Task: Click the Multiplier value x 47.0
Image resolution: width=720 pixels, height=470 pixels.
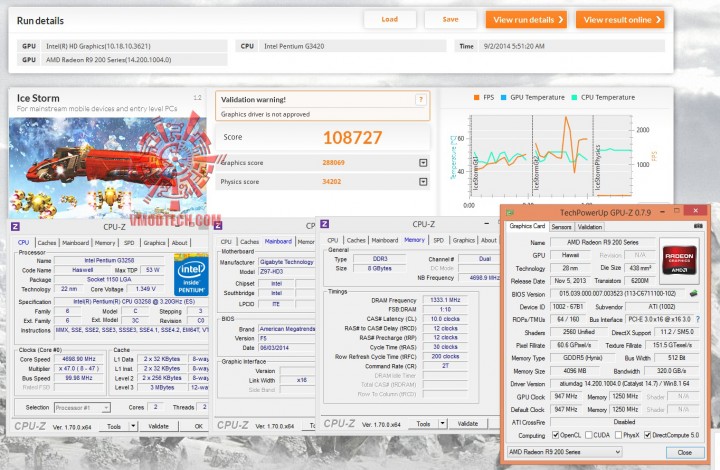Action: tap(79, 369)
